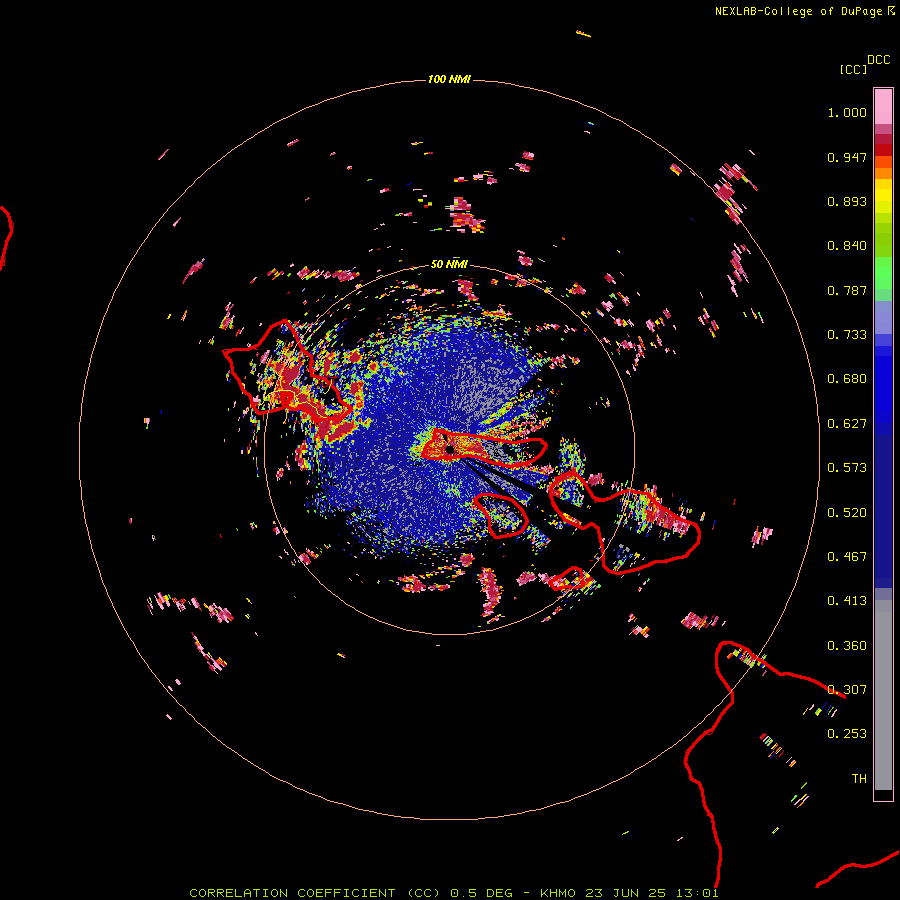Click the 0.520 scale value

point(847,513)
